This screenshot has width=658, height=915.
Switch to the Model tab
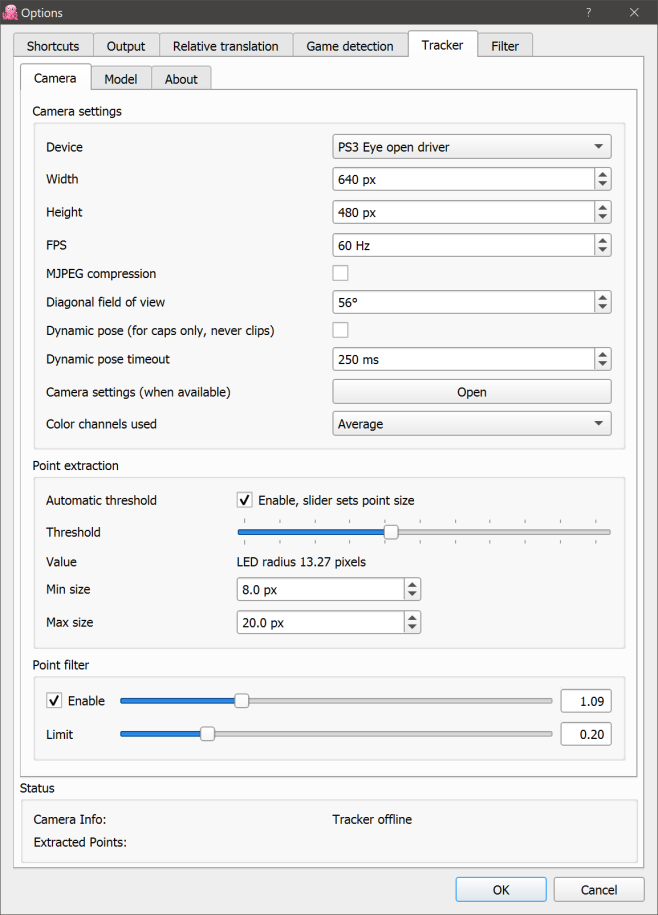coord(120,78)
